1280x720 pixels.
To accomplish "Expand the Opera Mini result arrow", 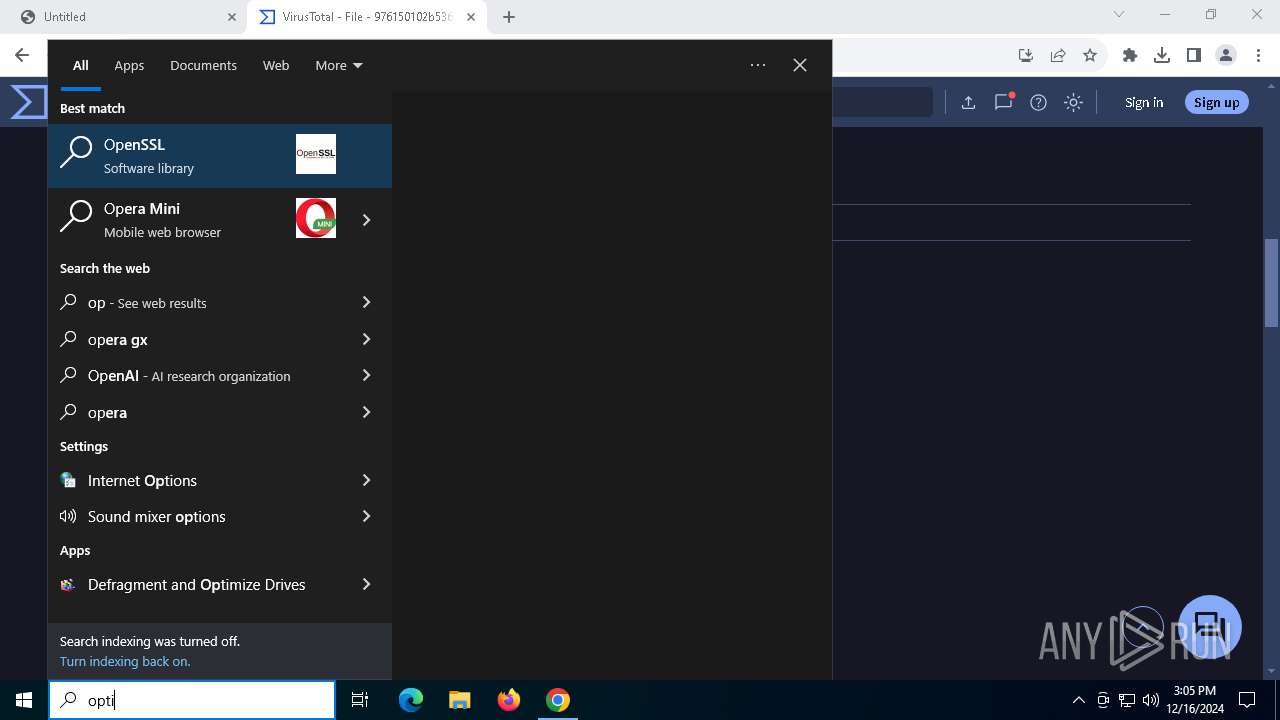I will 366,220.
